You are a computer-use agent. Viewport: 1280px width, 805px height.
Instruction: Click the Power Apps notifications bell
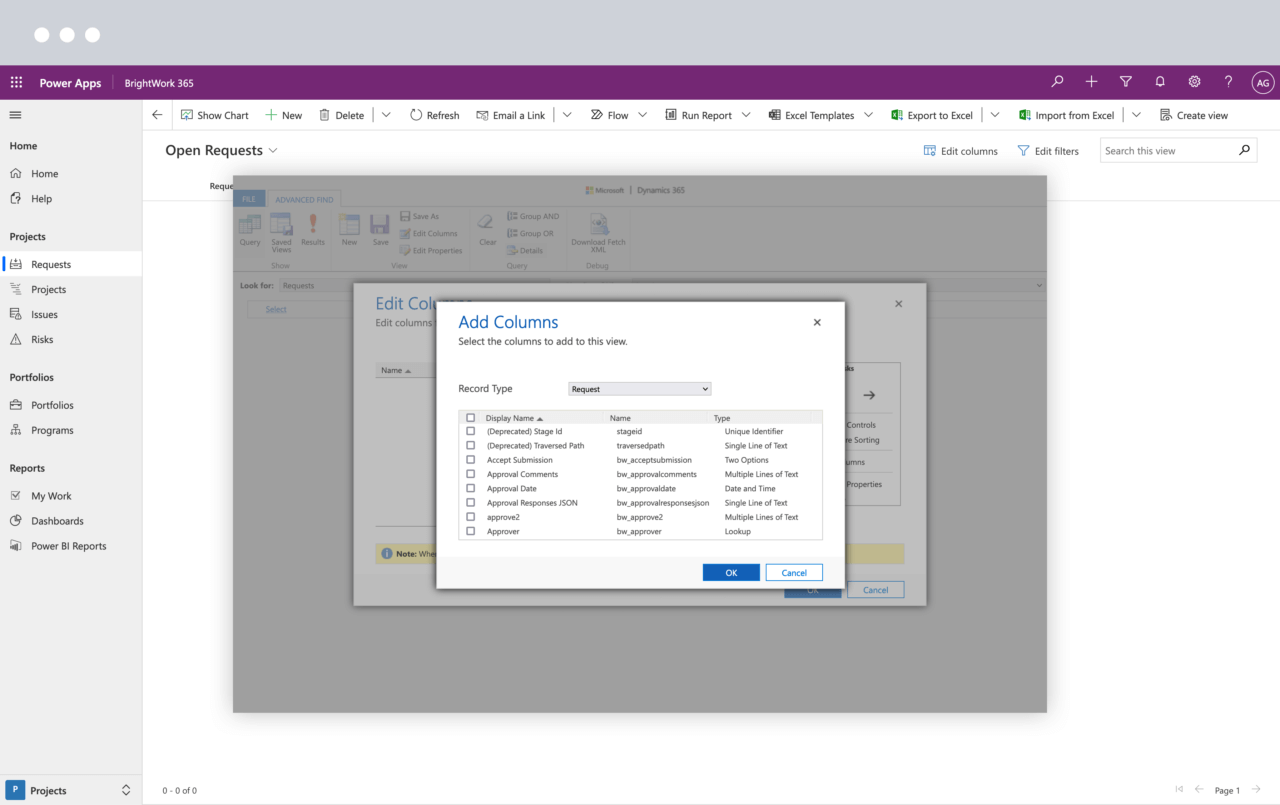[1159, 82]
